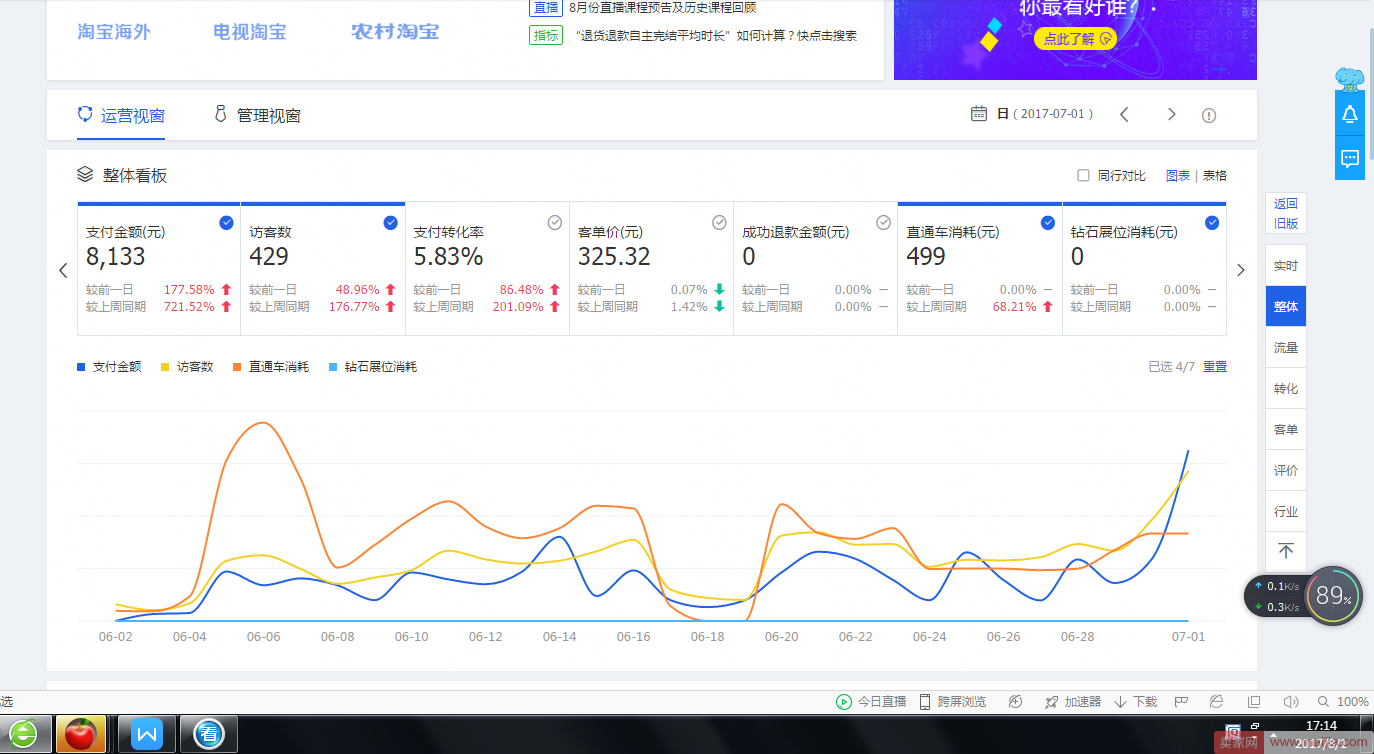Open the 运营视窗 tab
Image resolution: width=1374 pixels, height=754 pixels.
tap(121, 115)
